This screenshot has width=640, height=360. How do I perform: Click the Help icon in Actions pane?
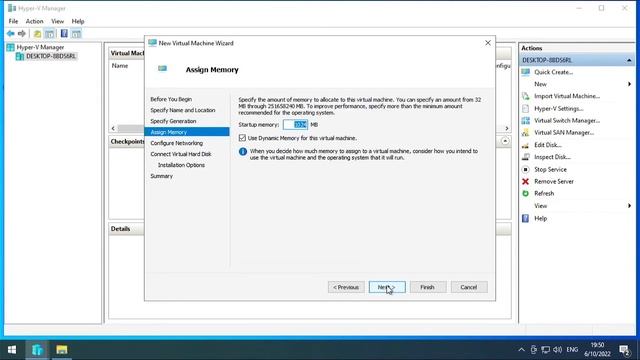(x=526, y=218)
